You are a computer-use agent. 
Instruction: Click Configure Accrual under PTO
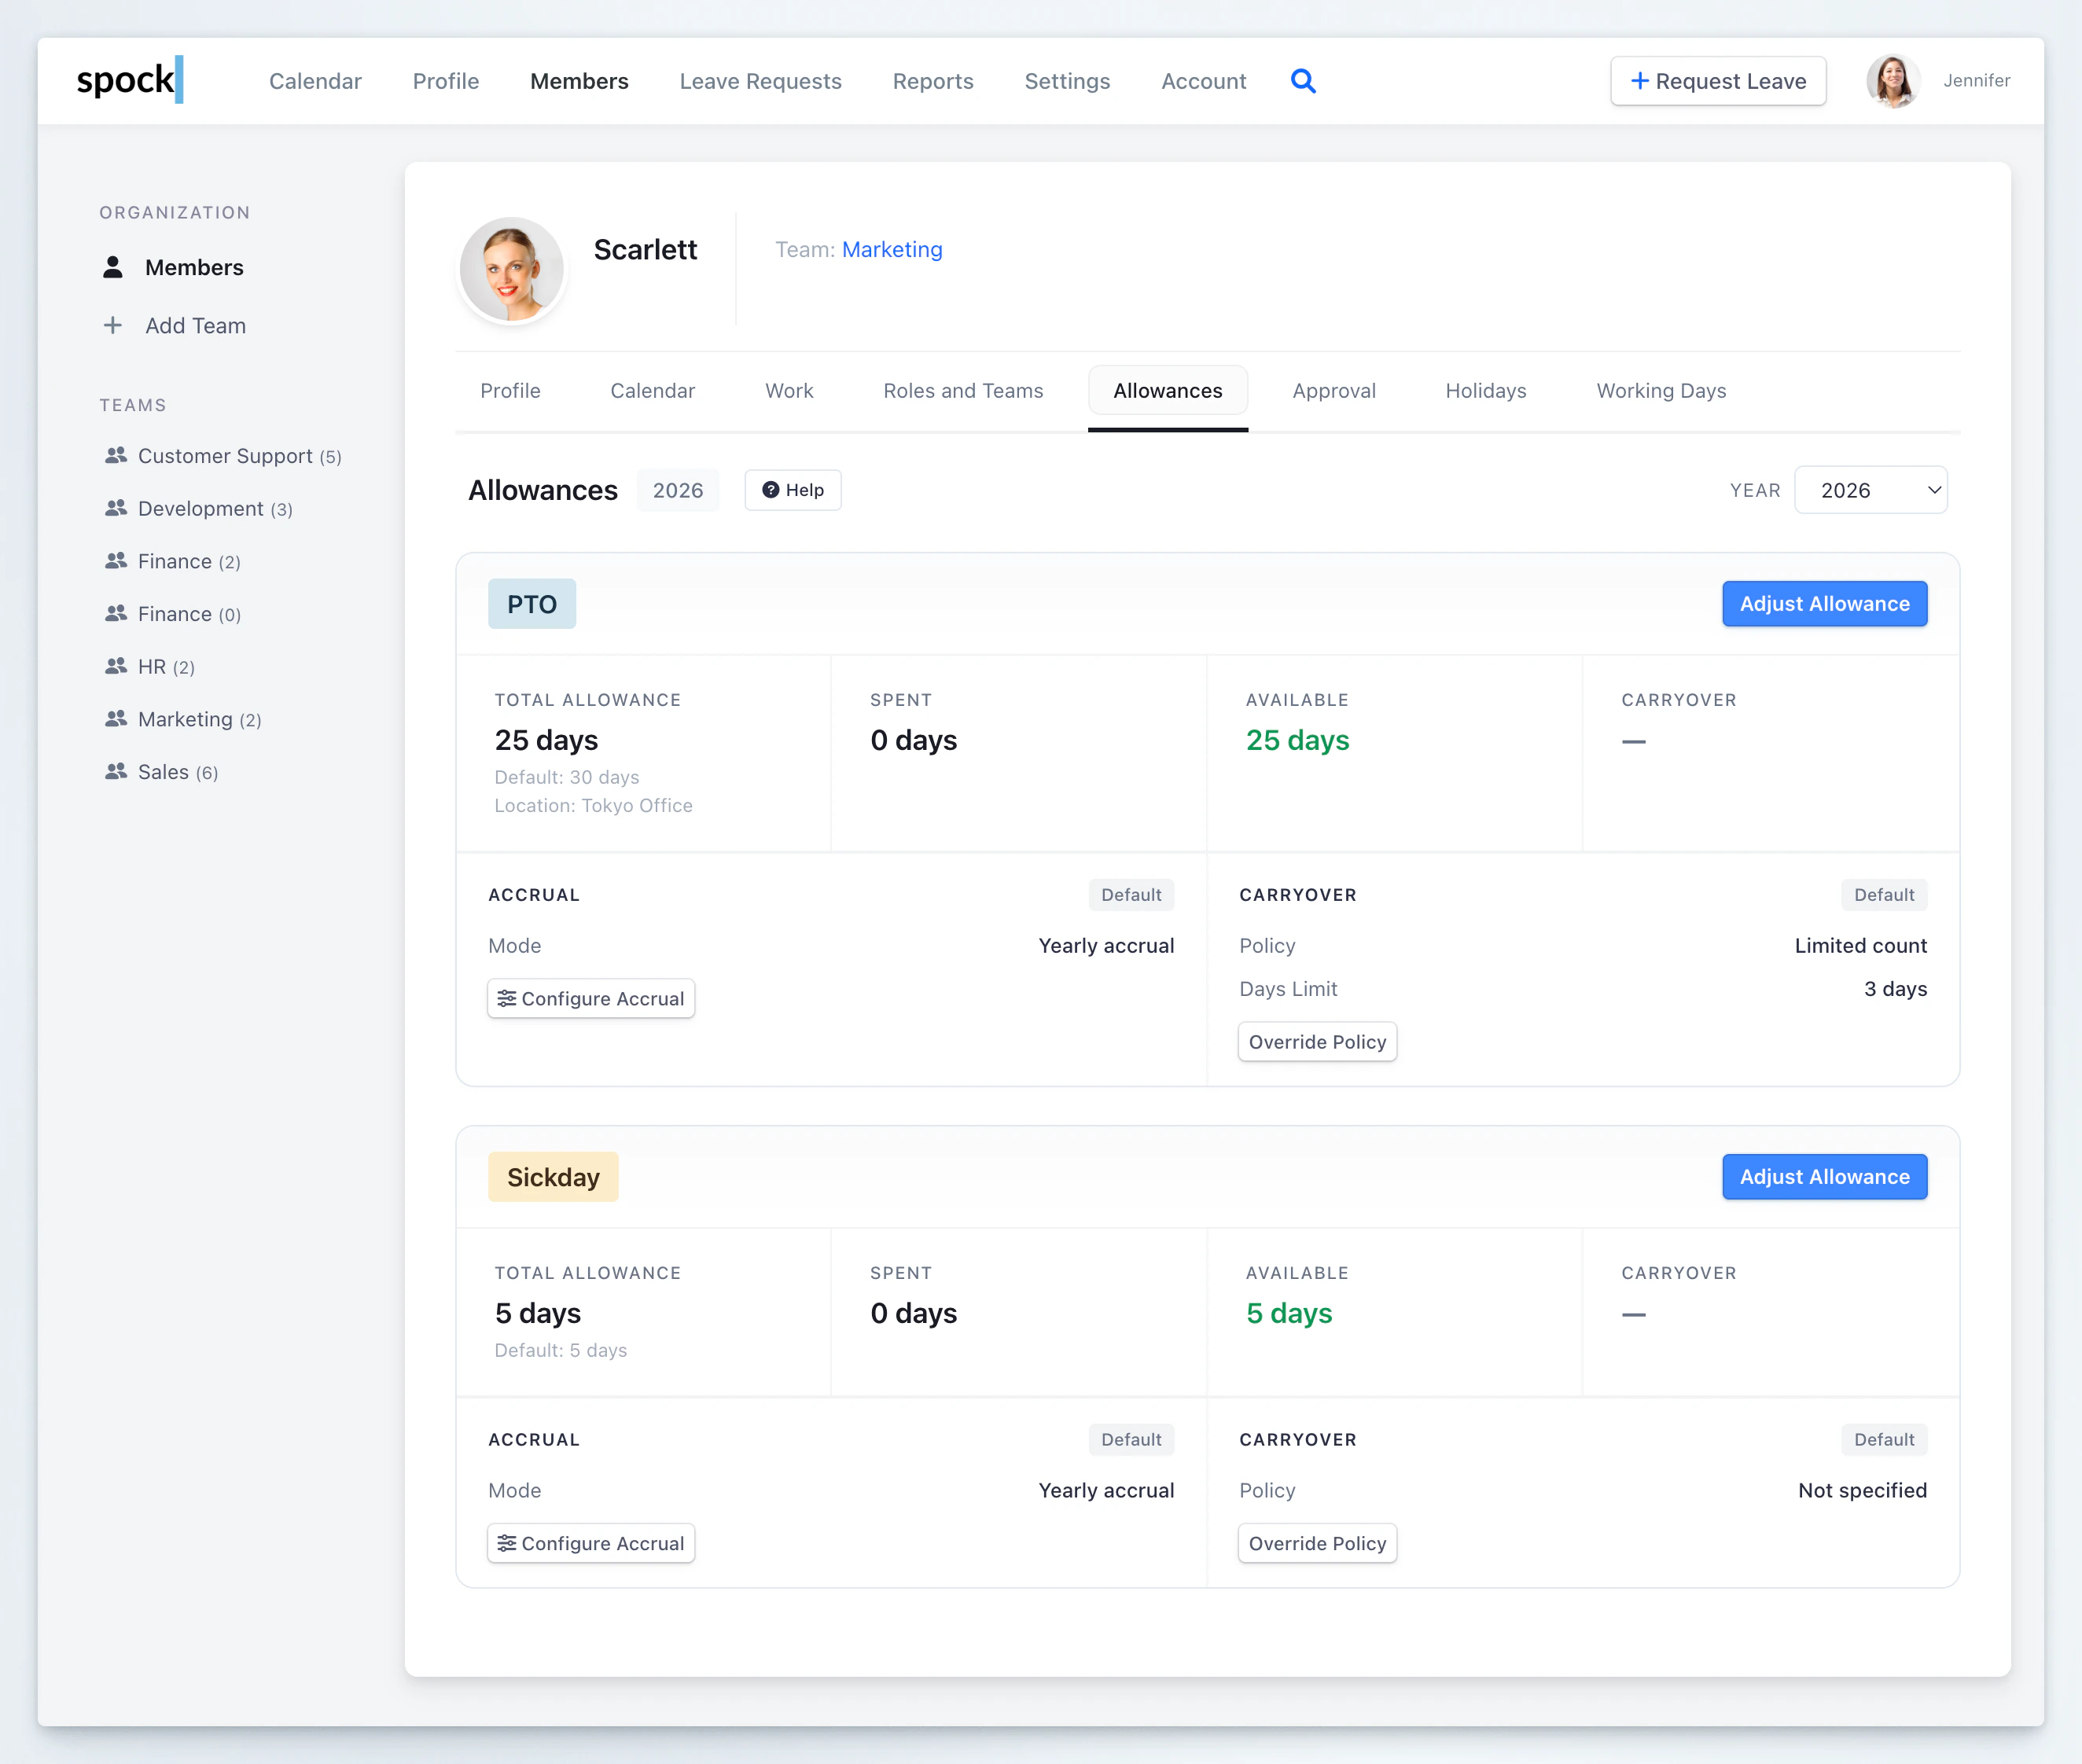click(591, 999)
